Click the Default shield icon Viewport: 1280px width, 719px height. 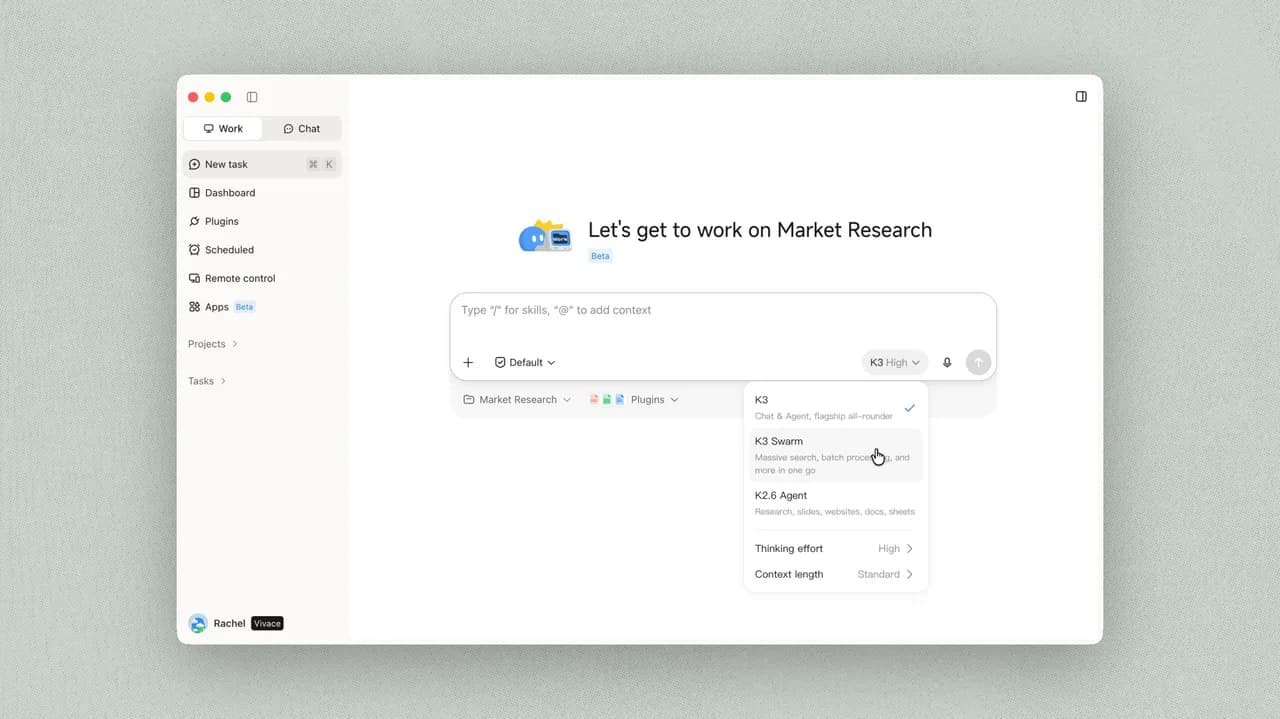click(500, 362)
